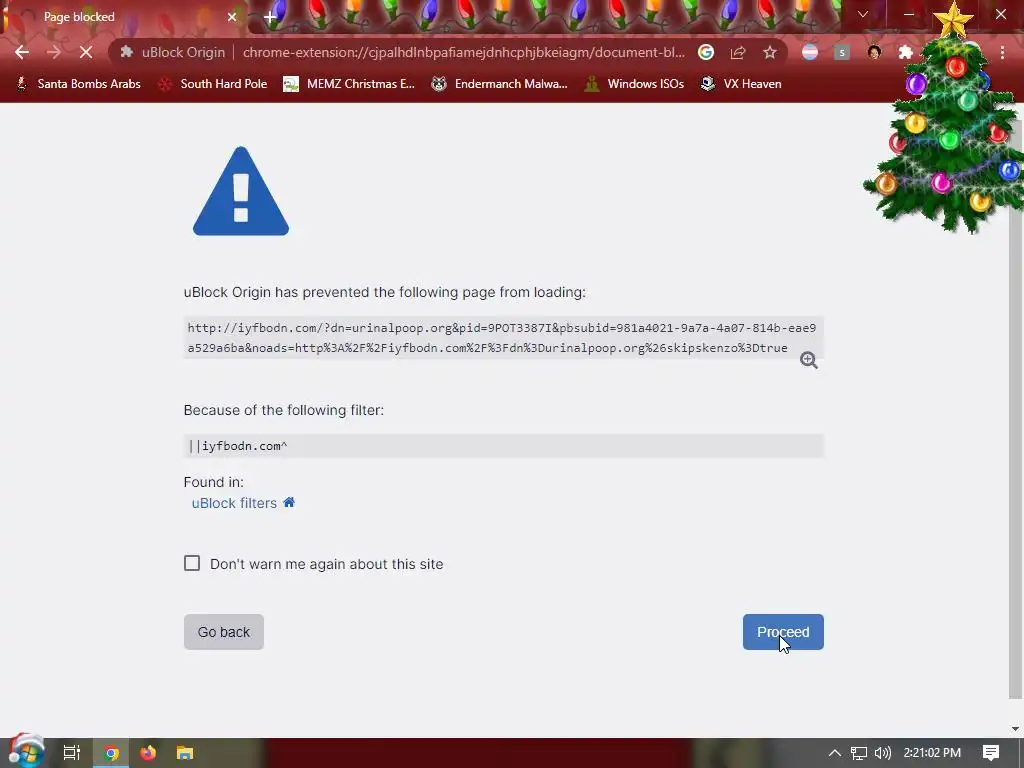
Task: Click the striped flag extension icon
Action: coord(810,52)
